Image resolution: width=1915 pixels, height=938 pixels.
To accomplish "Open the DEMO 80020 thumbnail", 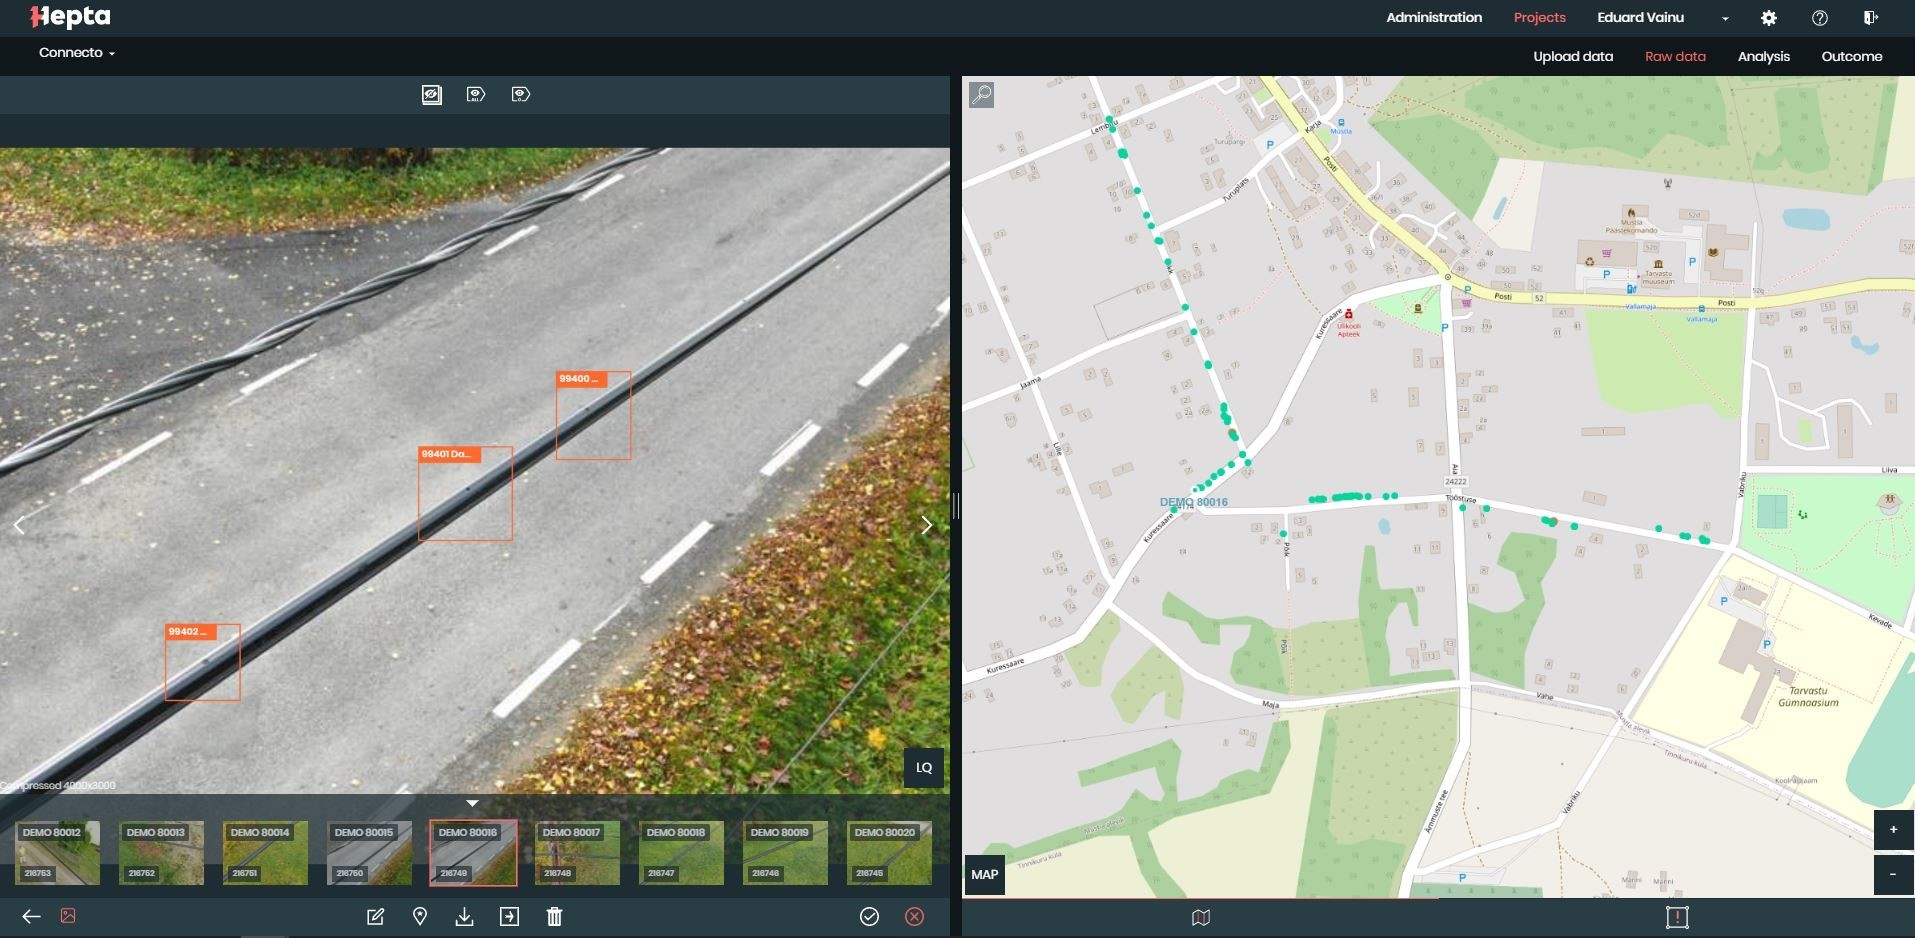I will click(889, 853).
